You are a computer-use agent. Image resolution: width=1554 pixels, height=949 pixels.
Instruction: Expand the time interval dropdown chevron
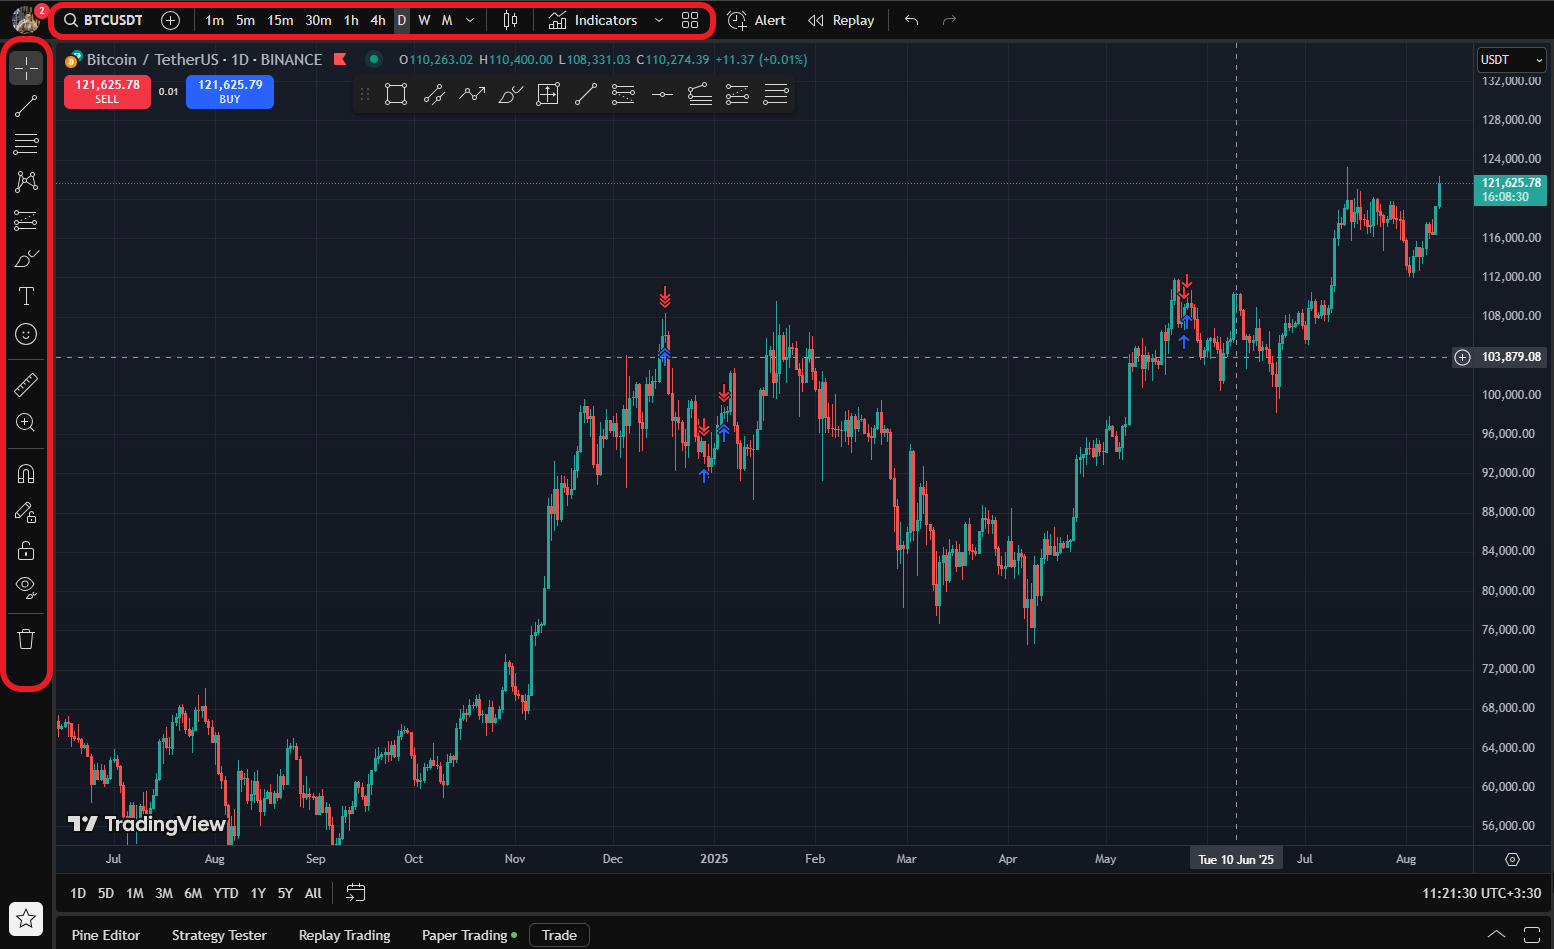click(x=470, y=20)
